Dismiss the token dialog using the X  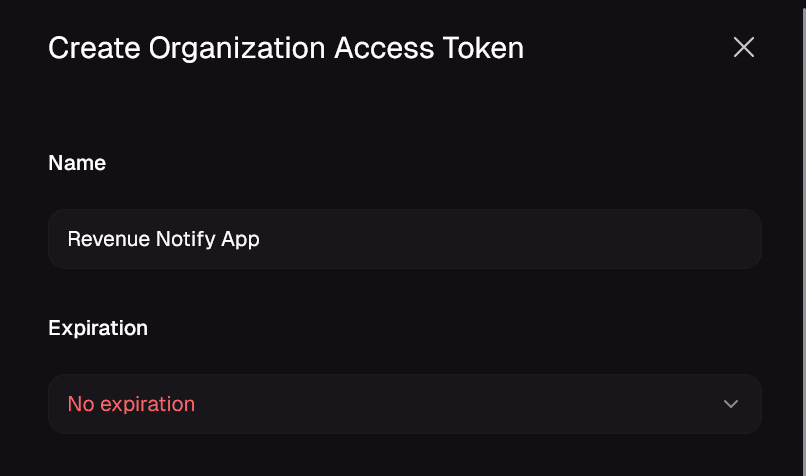743,47
